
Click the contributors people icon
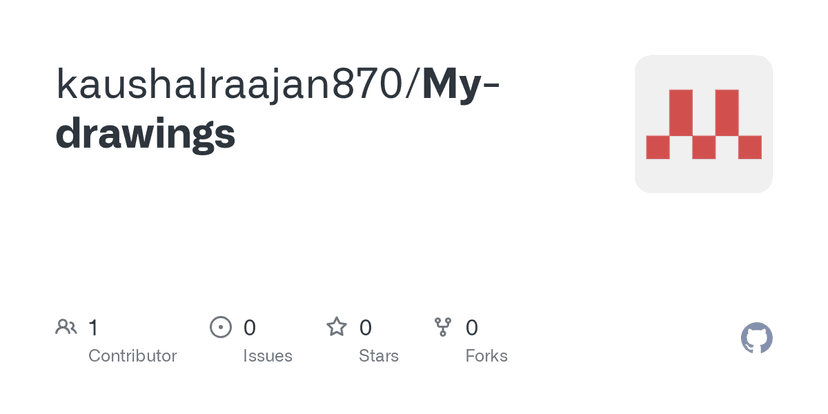tap(66, 327)
